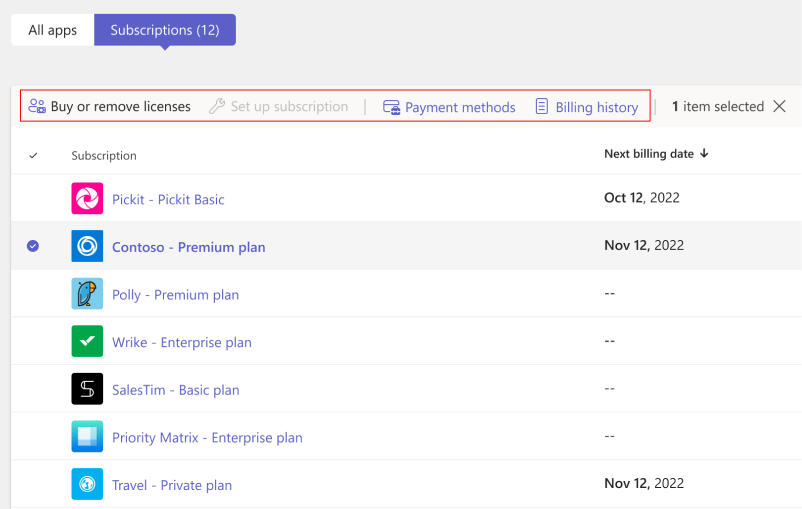Click the Polly parrot icon
The width and height of the screenshot is (802, 509).
(87, 294)
